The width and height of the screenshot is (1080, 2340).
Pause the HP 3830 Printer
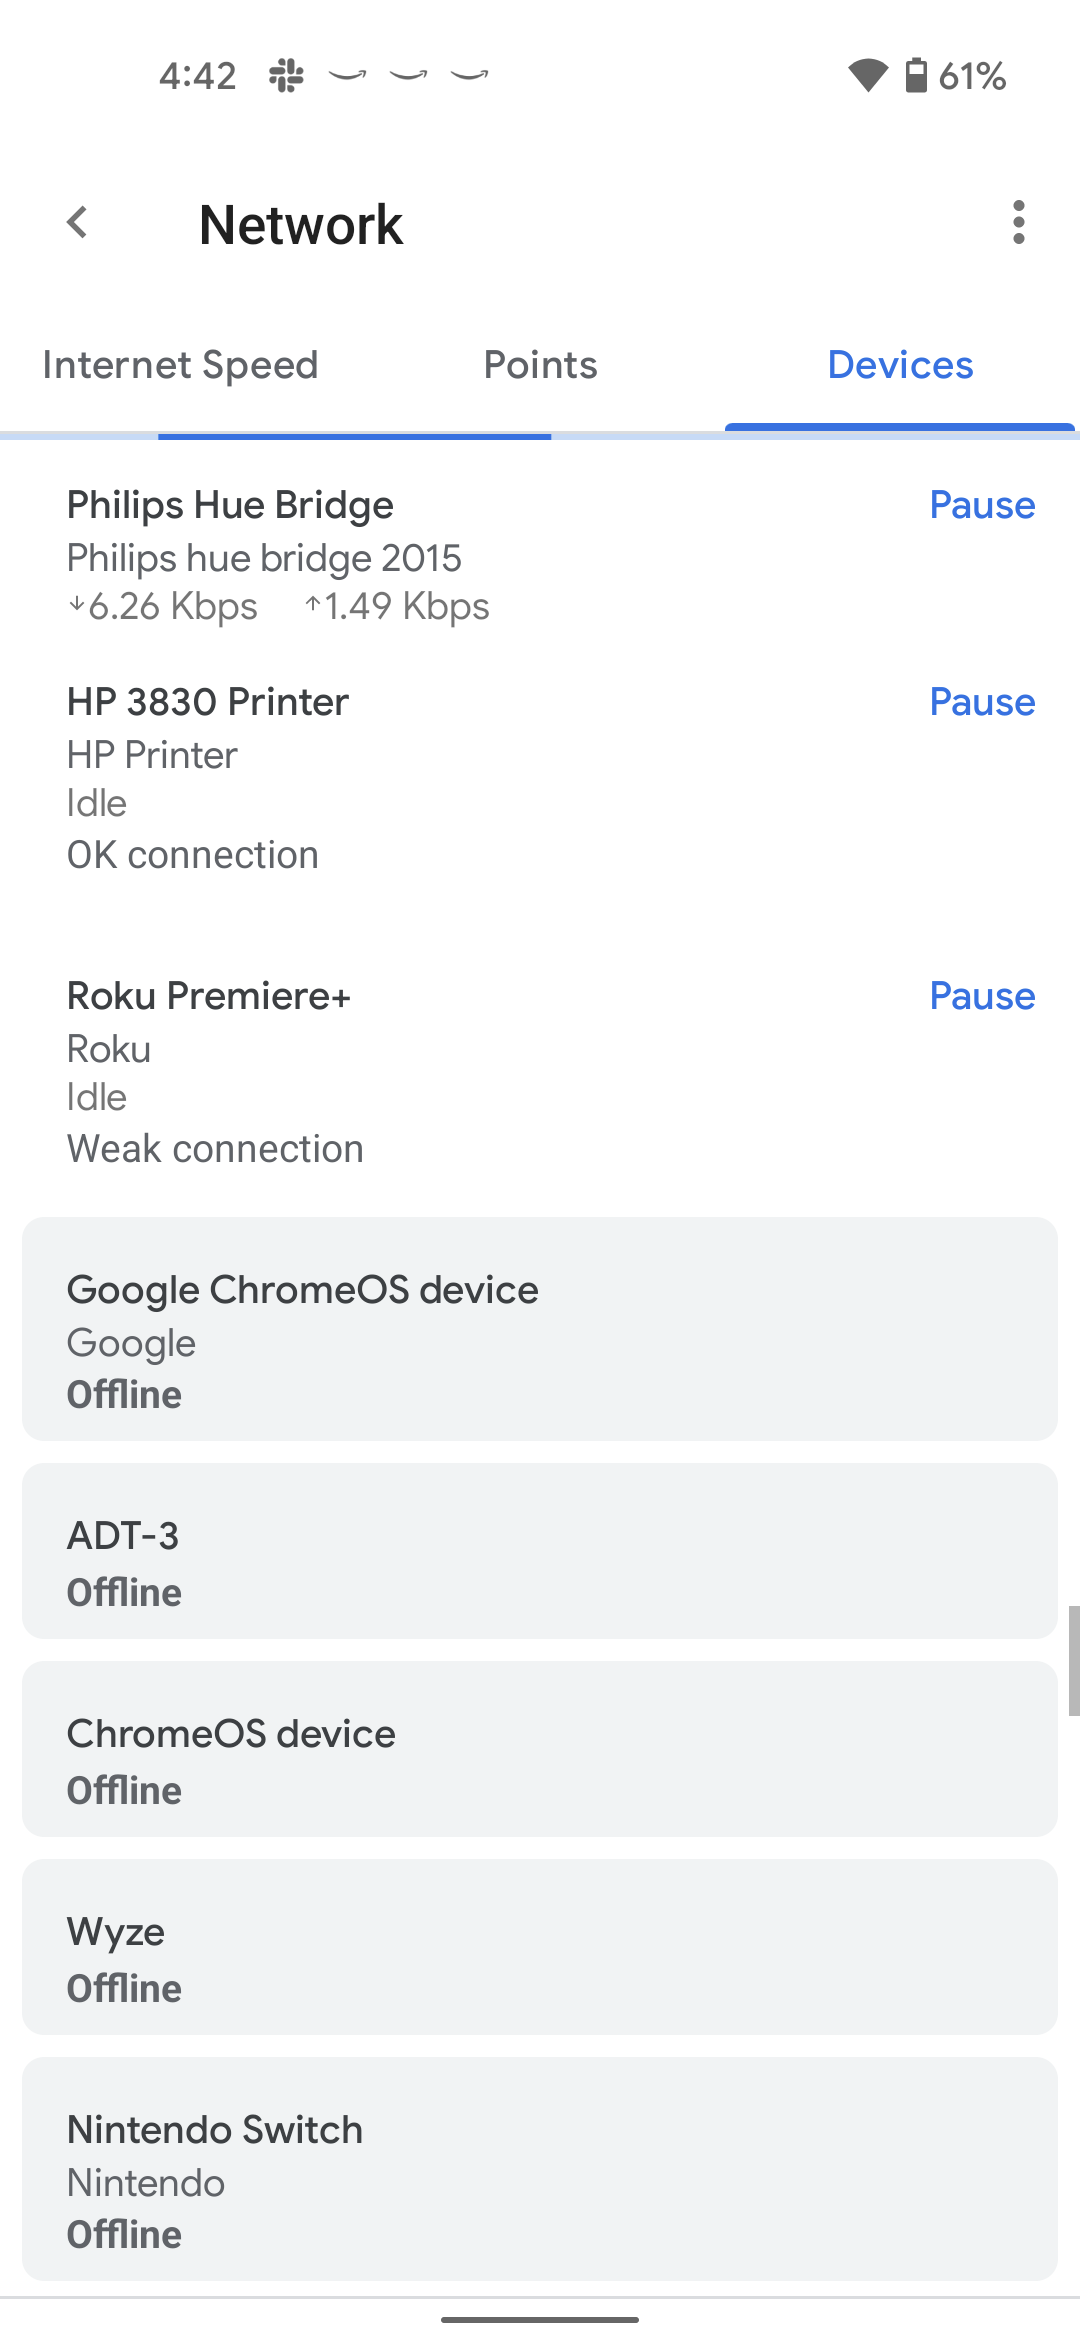982,702
